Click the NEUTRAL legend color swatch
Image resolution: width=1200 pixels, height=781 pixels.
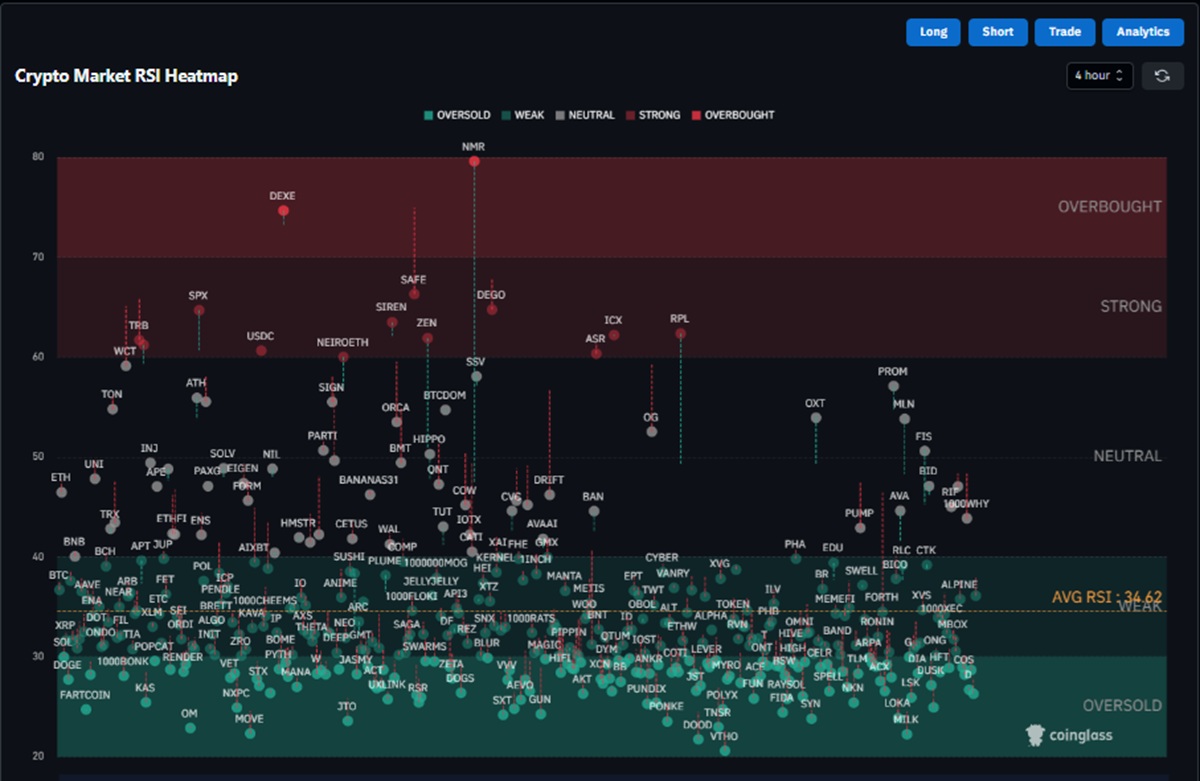[x=560, y=115]
